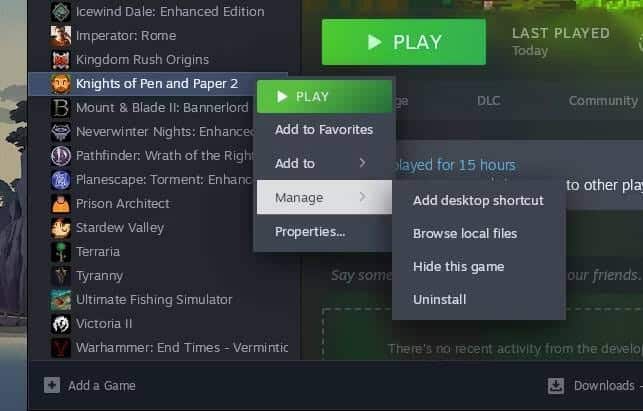The height and width of the screenshot is (411, 643).
Task: Click the Prison Architect game icon
Action: (61, 203)
